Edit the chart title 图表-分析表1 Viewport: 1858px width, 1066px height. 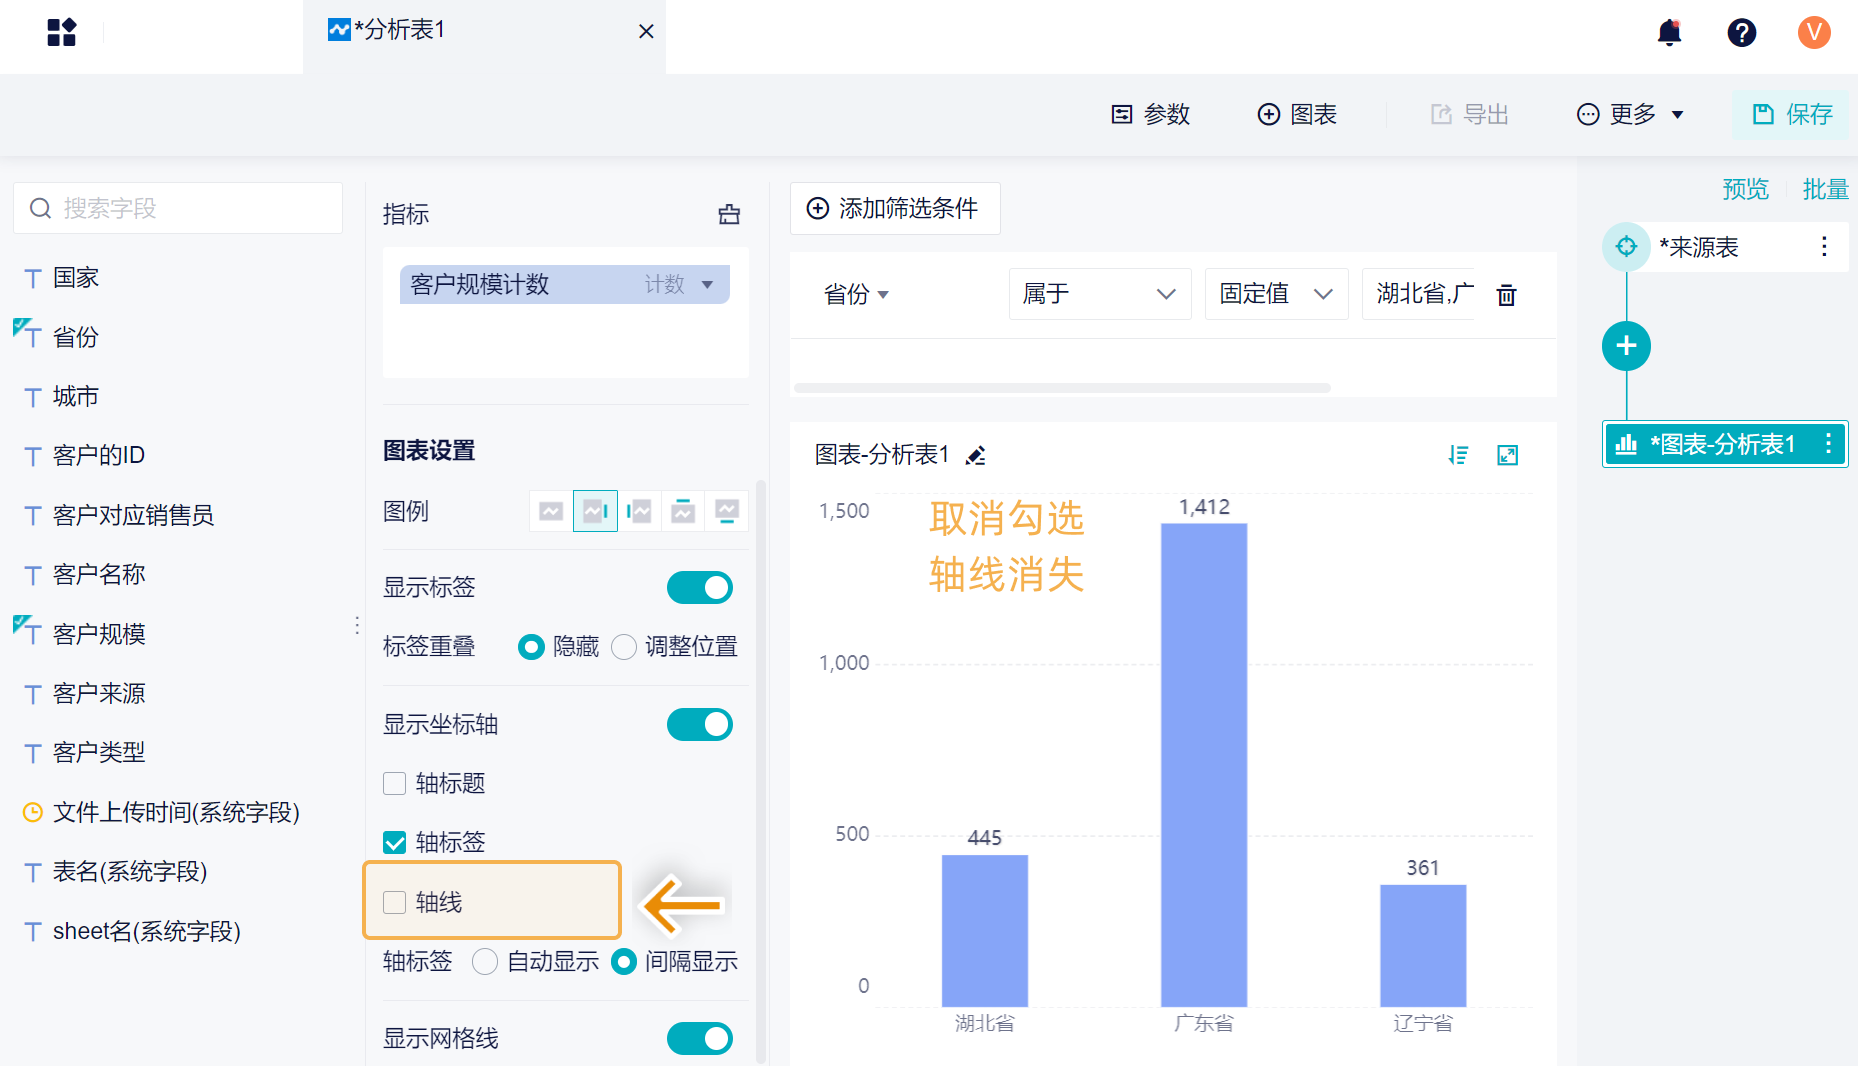(x=976, y=456)
